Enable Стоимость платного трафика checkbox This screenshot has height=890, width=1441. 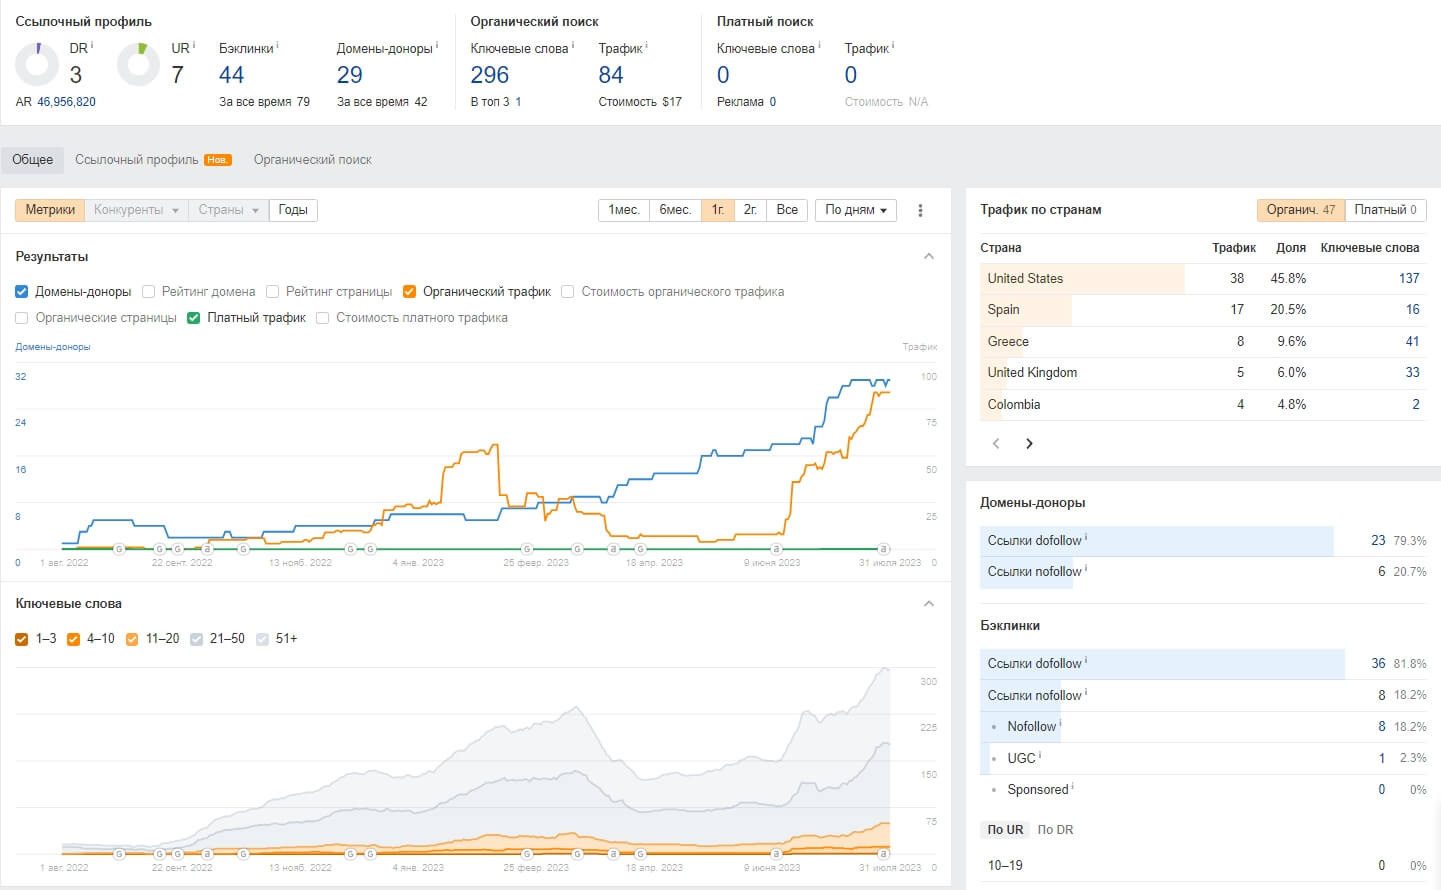tap(322, 318)
